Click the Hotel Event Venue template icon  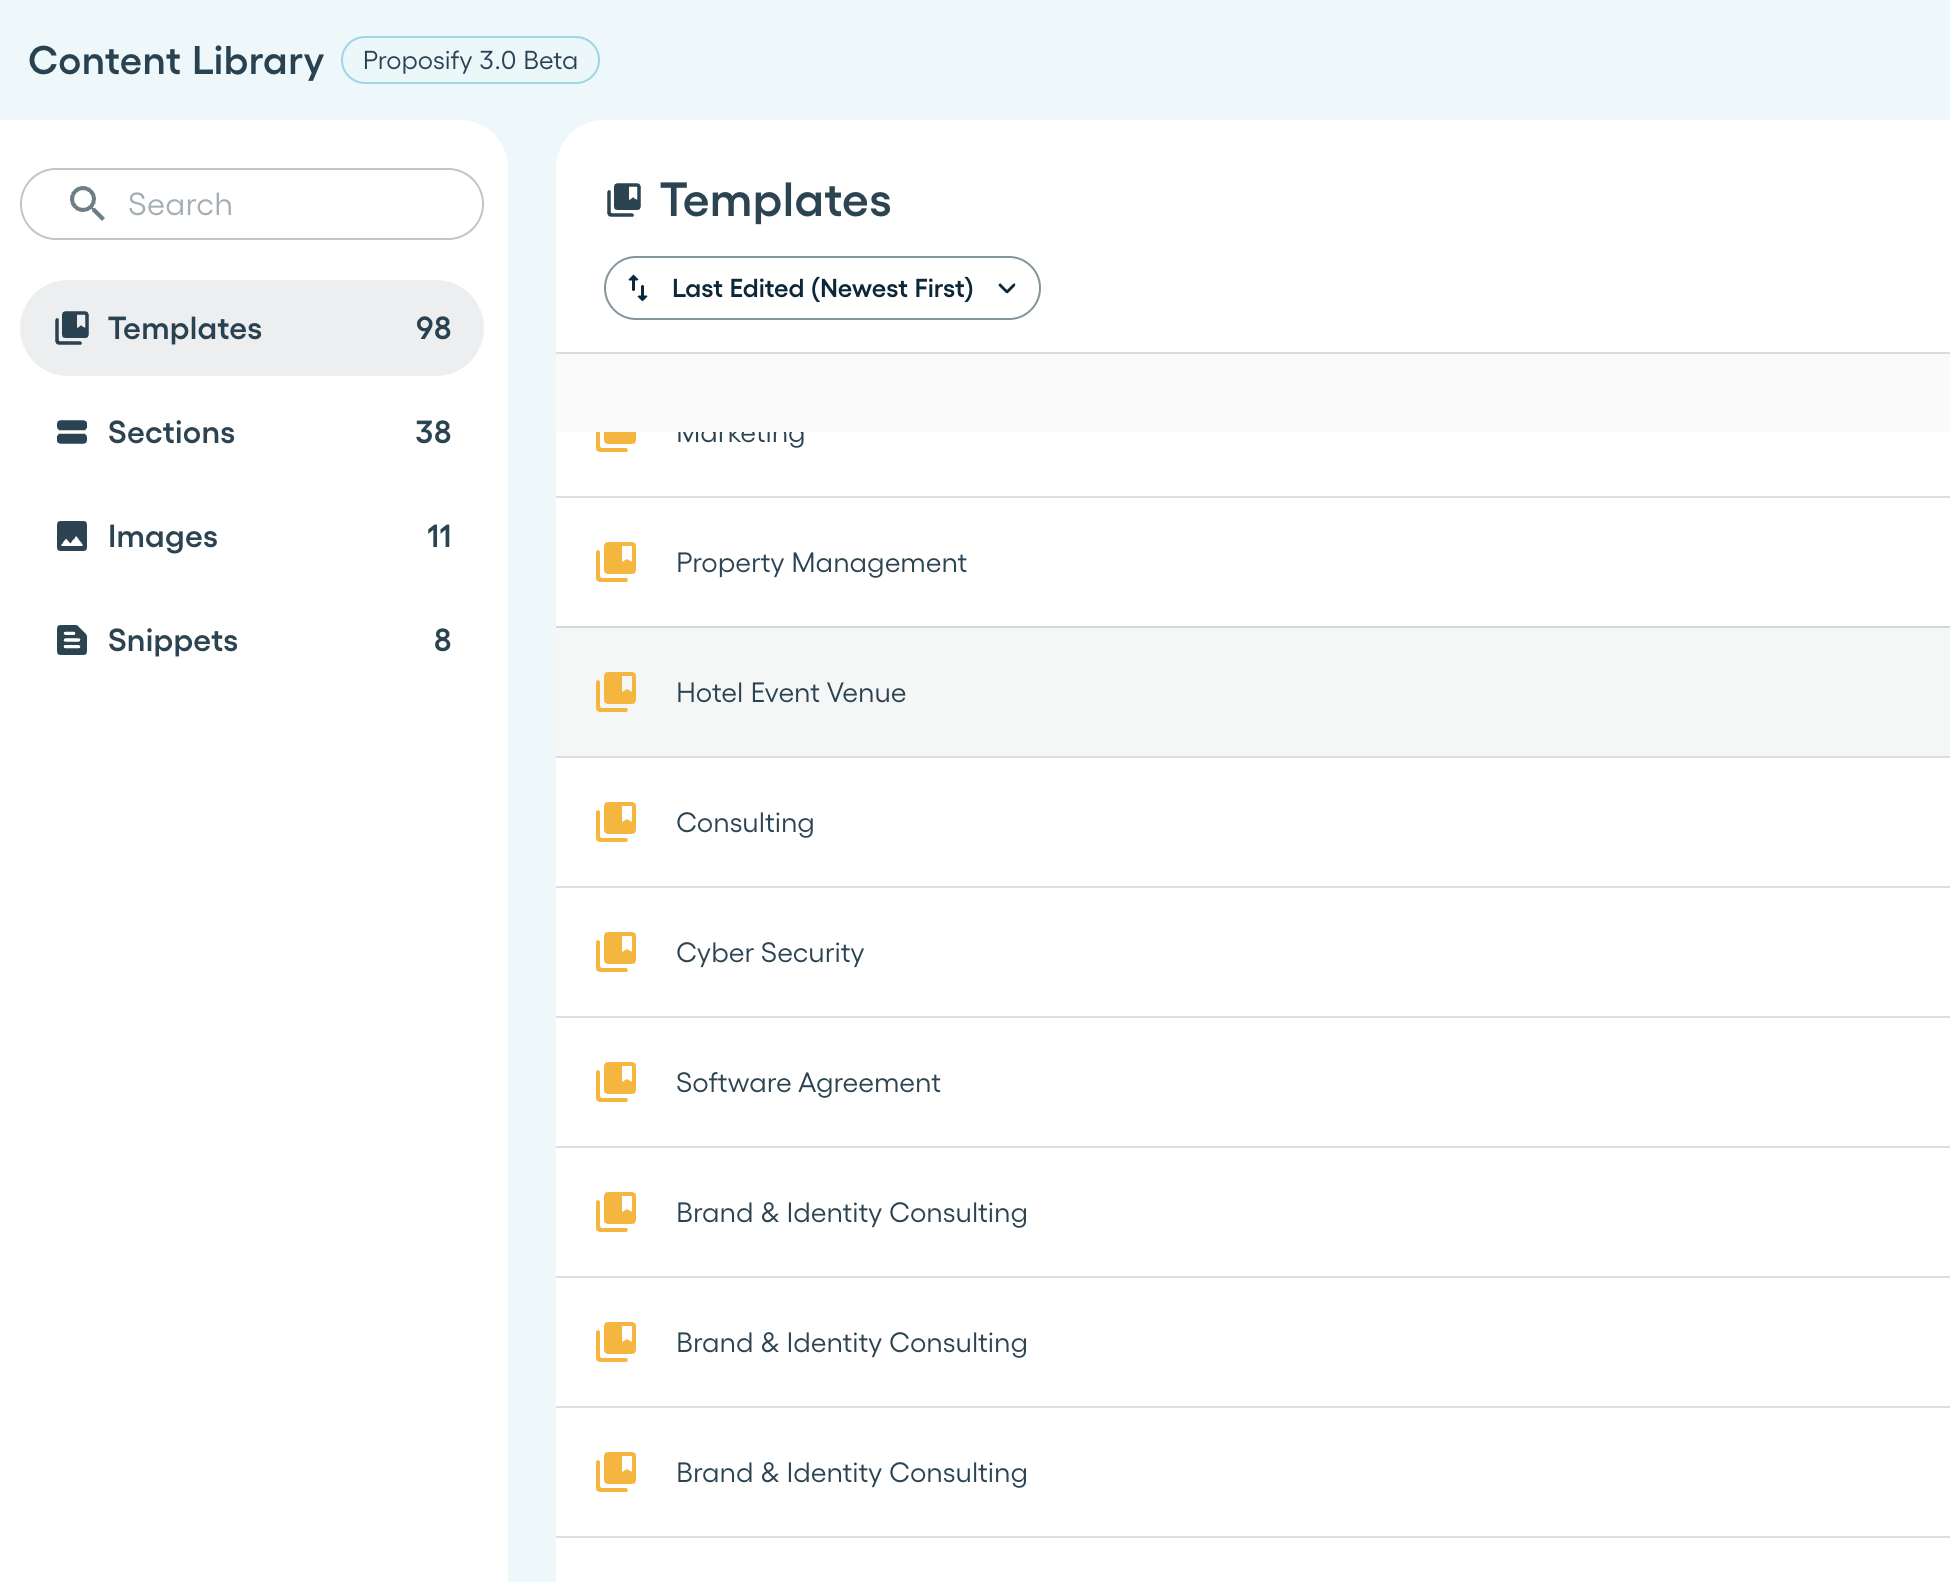[616, 692]
